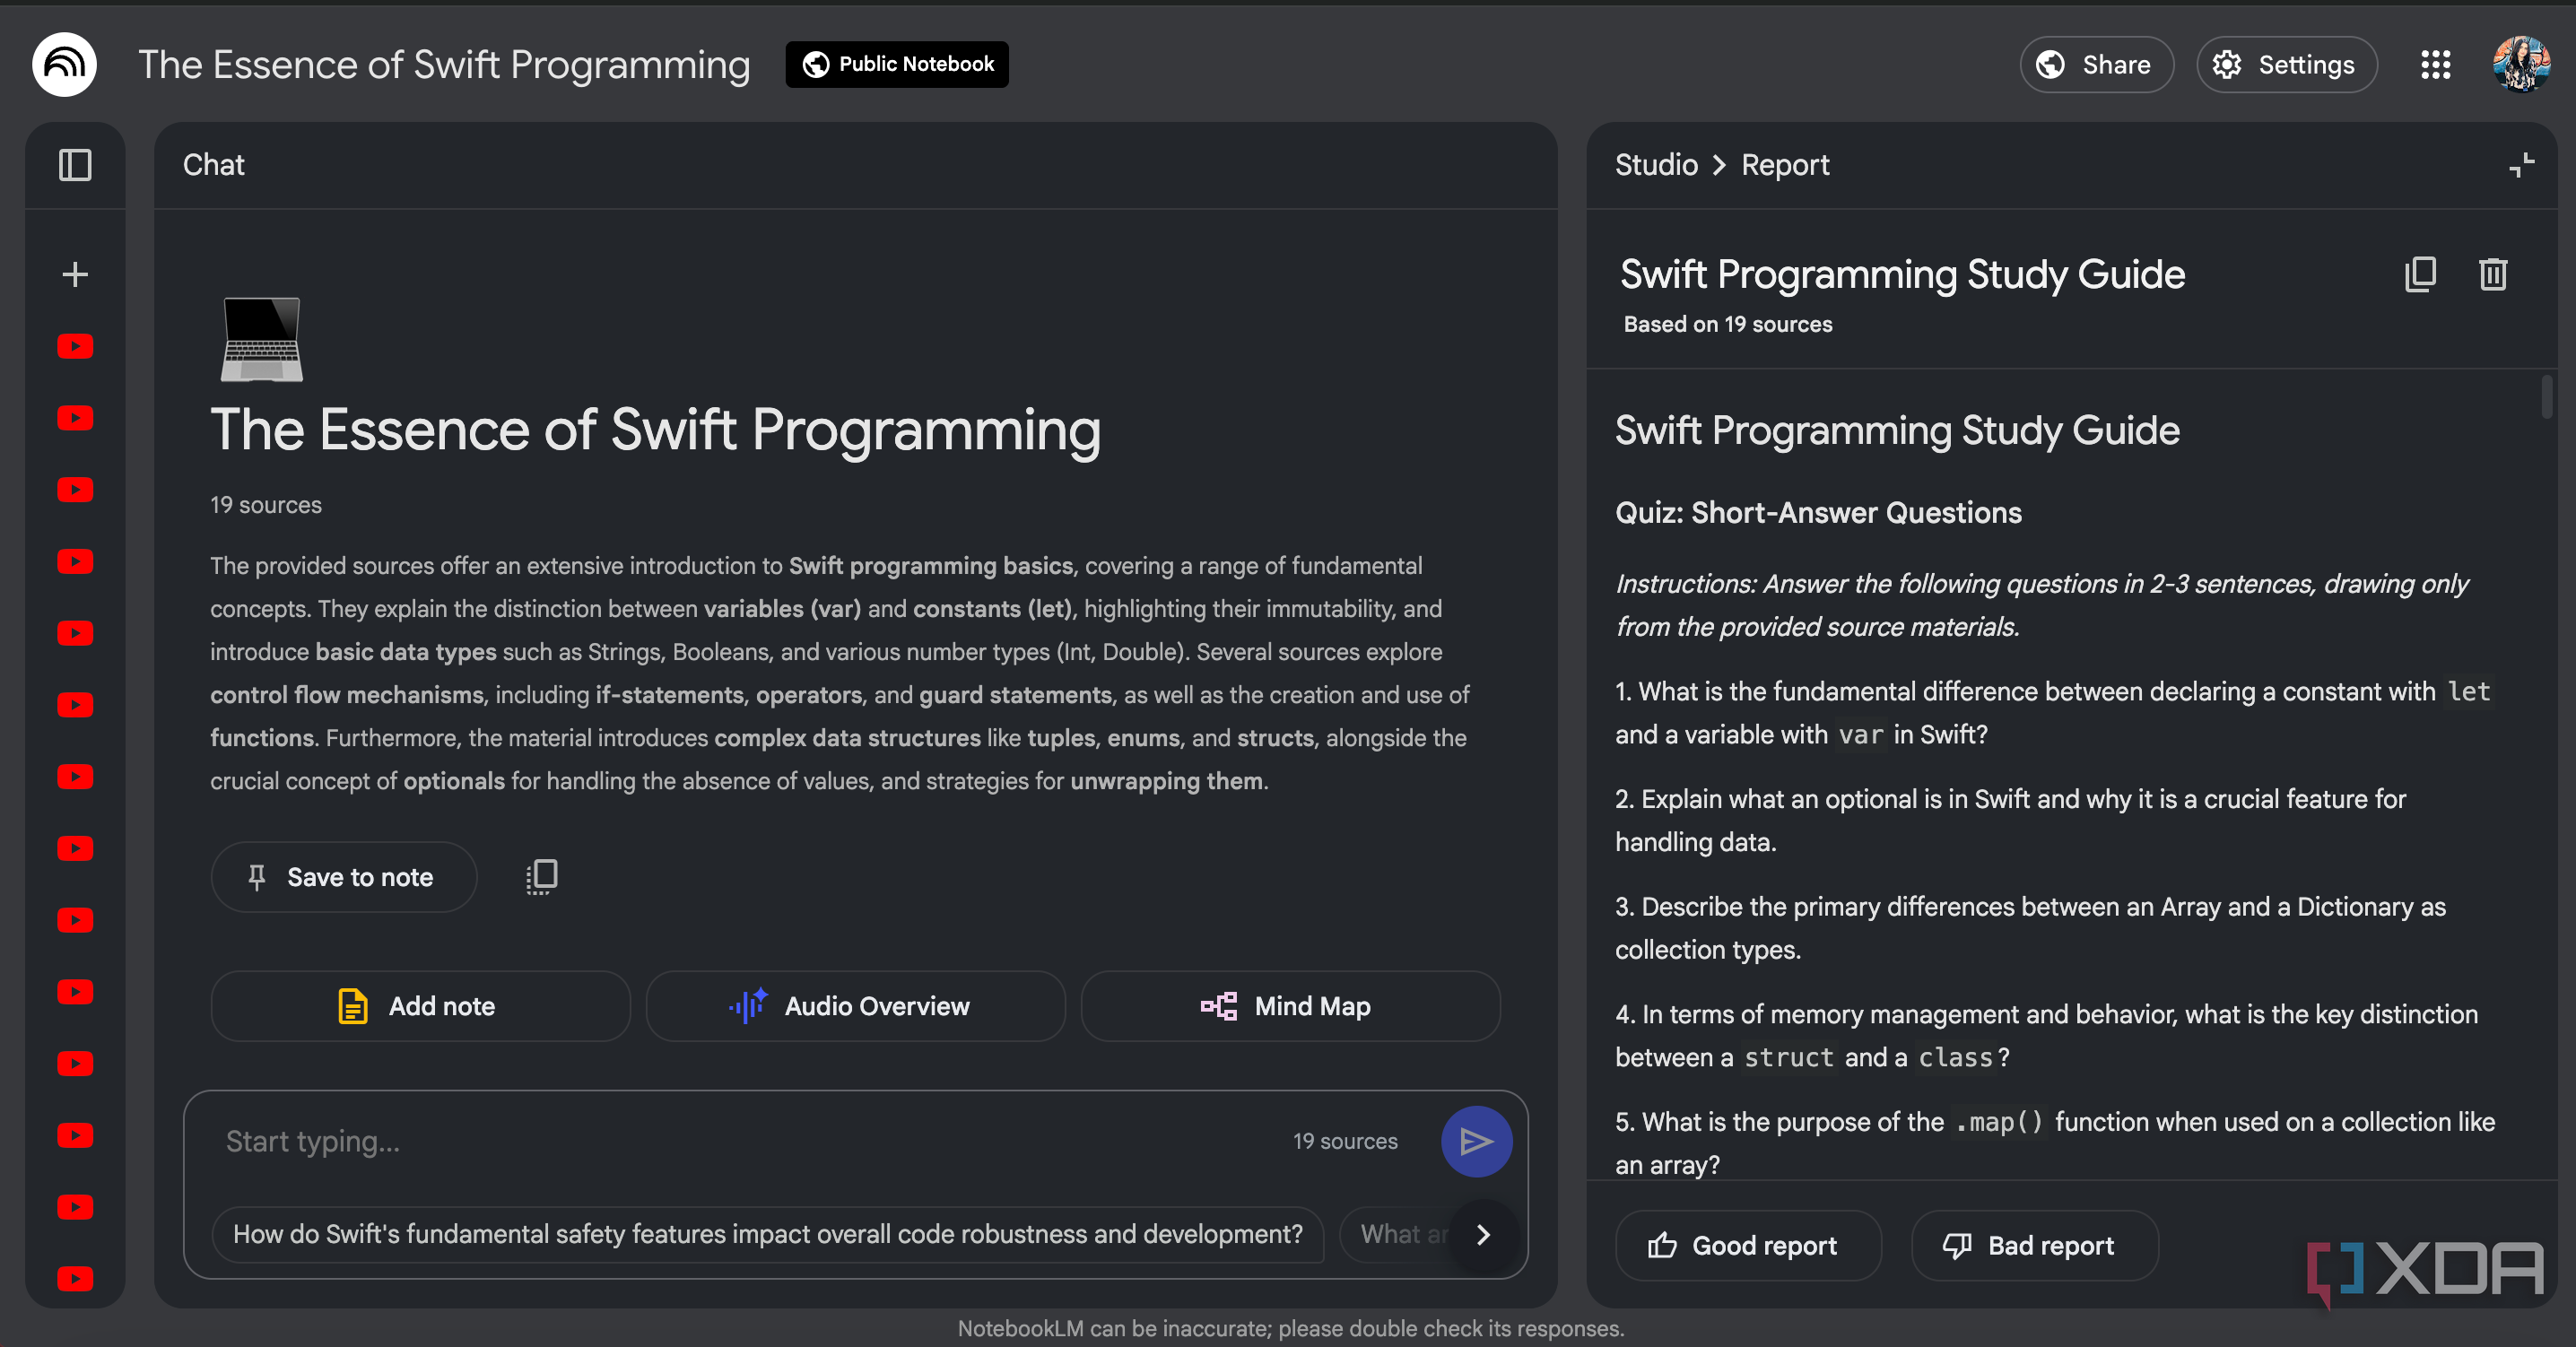Click the NotebookLM logo icon
The width and height of the screenshot is (2576, 1347).
point(64,65)
